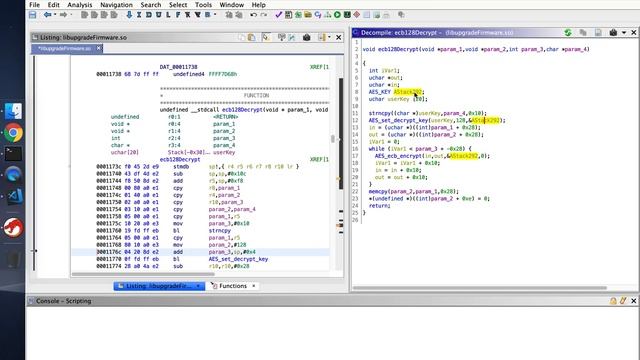Image resolution: width=640 pixels, height=360 pixels.
Task: Switch to the Listing bottom tab
Action: 158,286
